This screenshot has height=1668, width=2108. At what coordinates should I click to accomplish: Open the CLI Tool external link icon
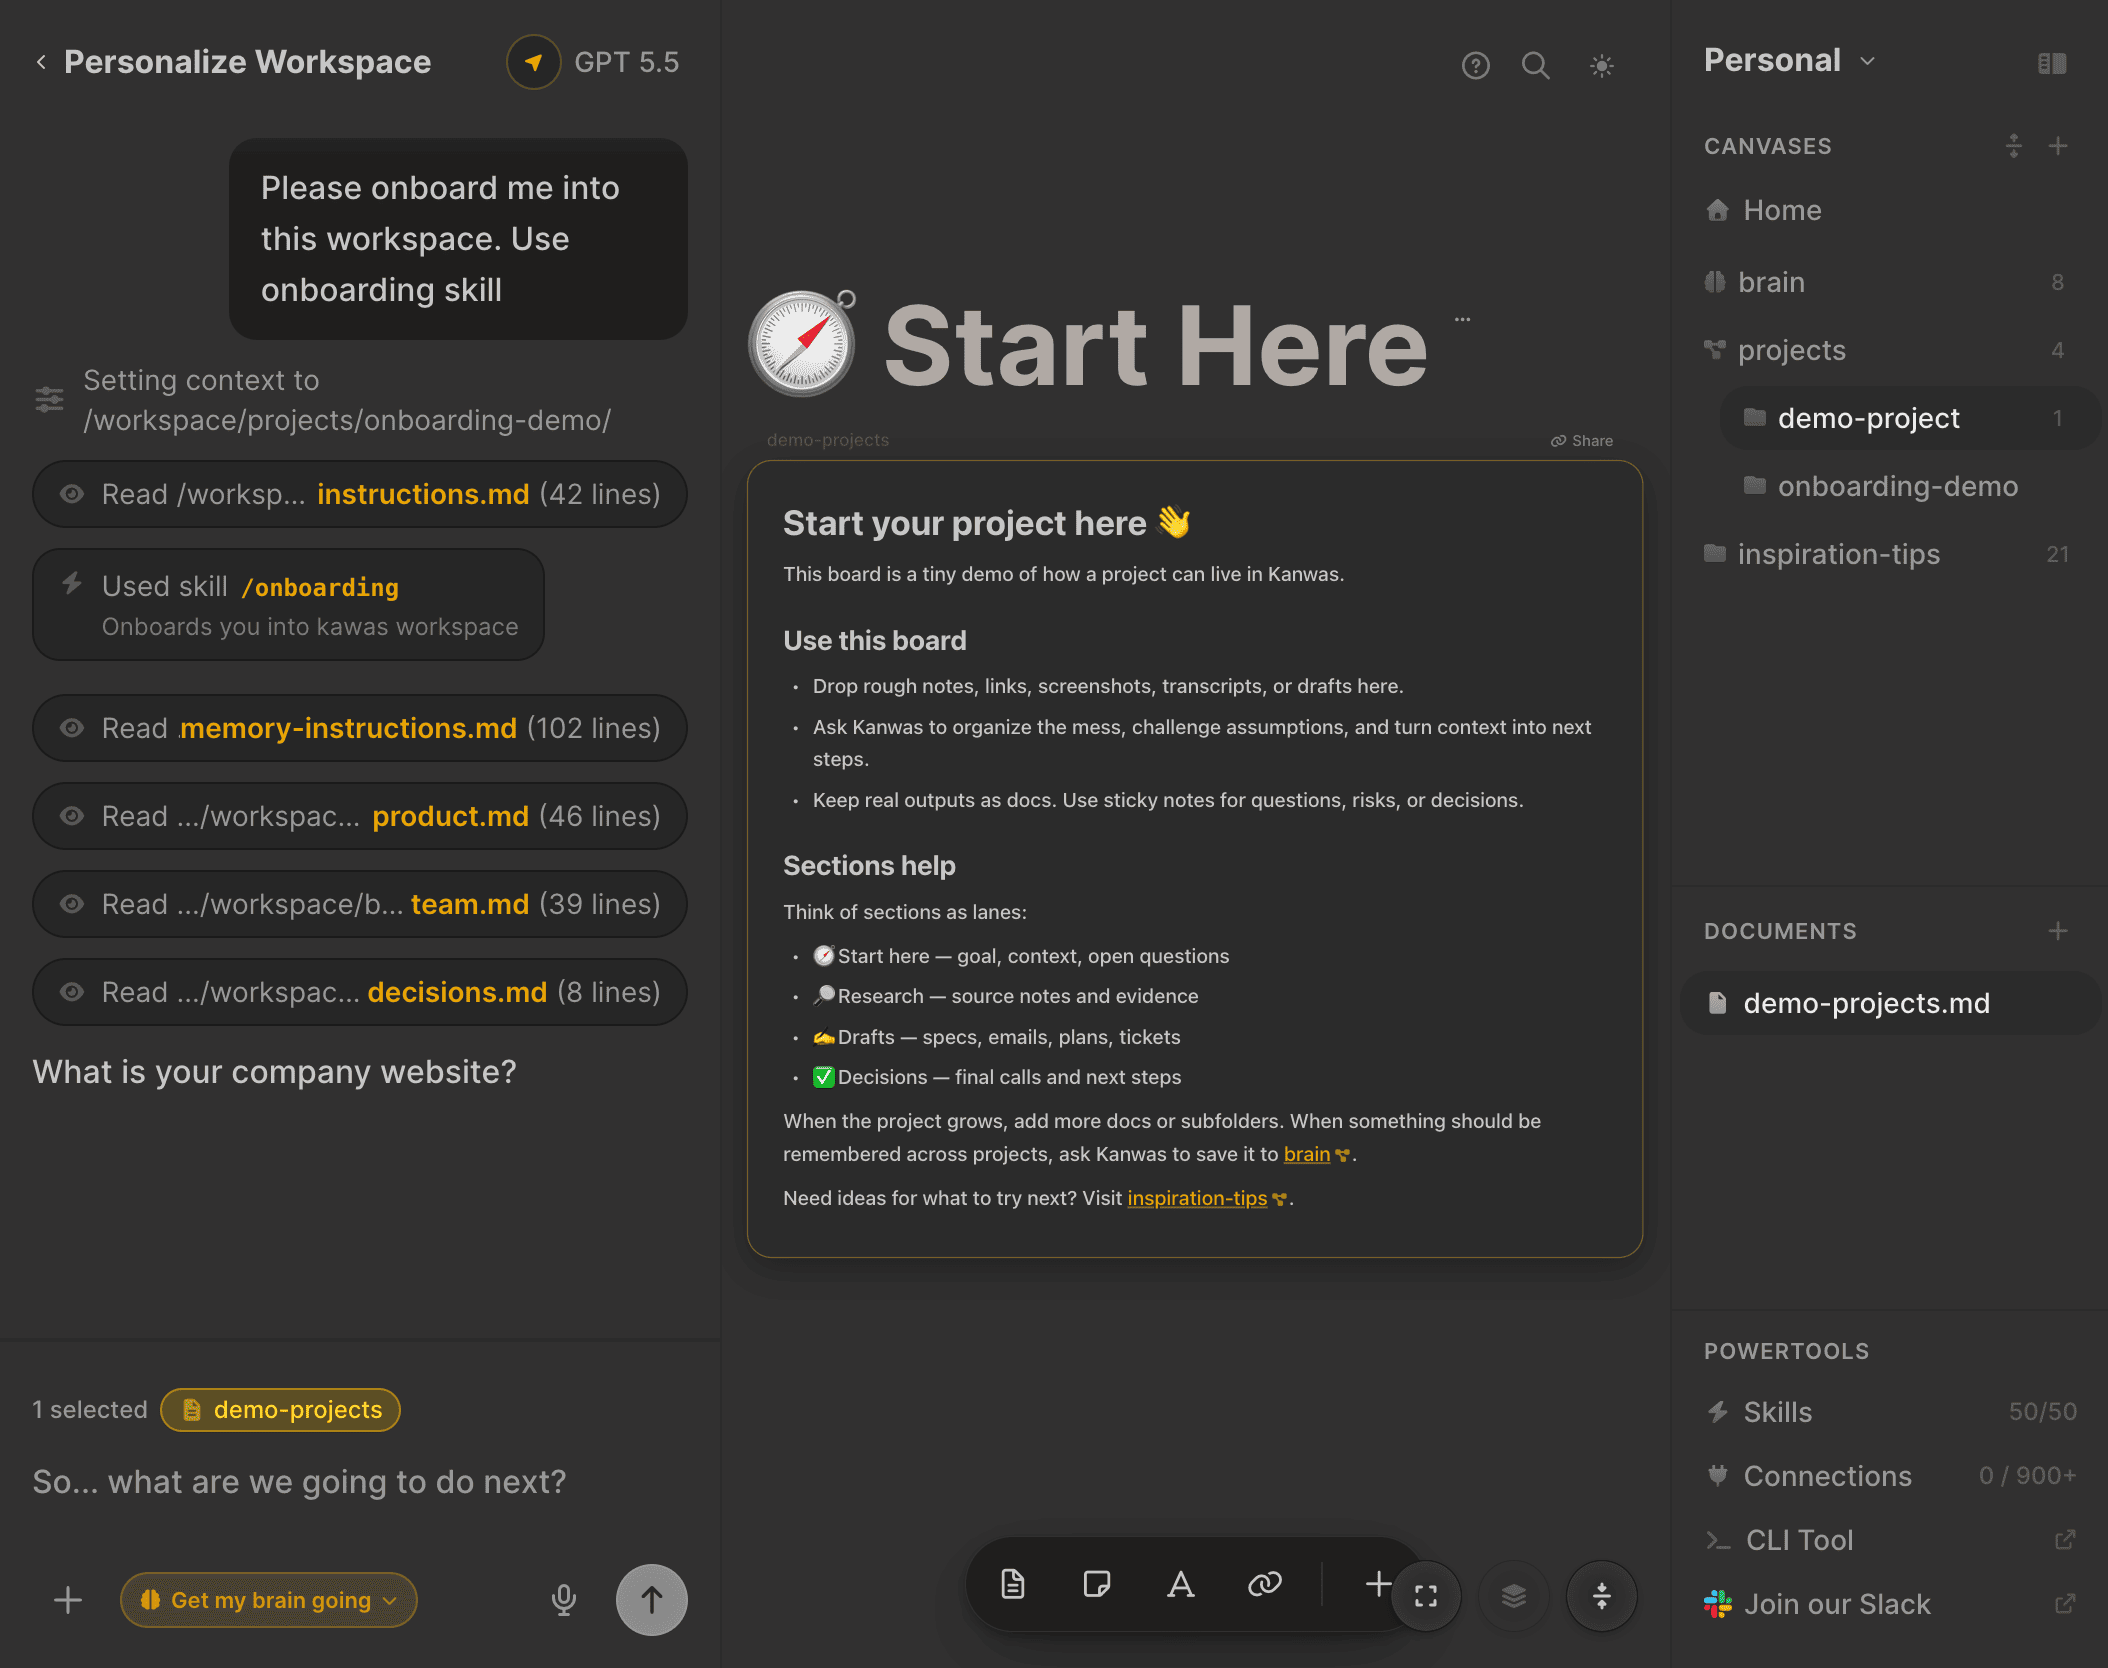tap(2064, 1540)
